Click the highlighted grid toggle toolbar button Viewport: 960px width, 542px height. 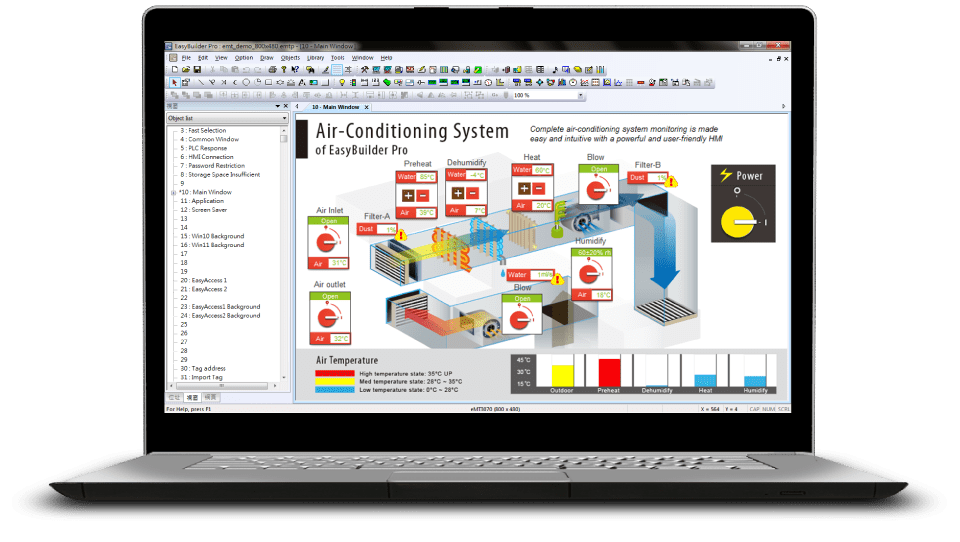[337, 69]
